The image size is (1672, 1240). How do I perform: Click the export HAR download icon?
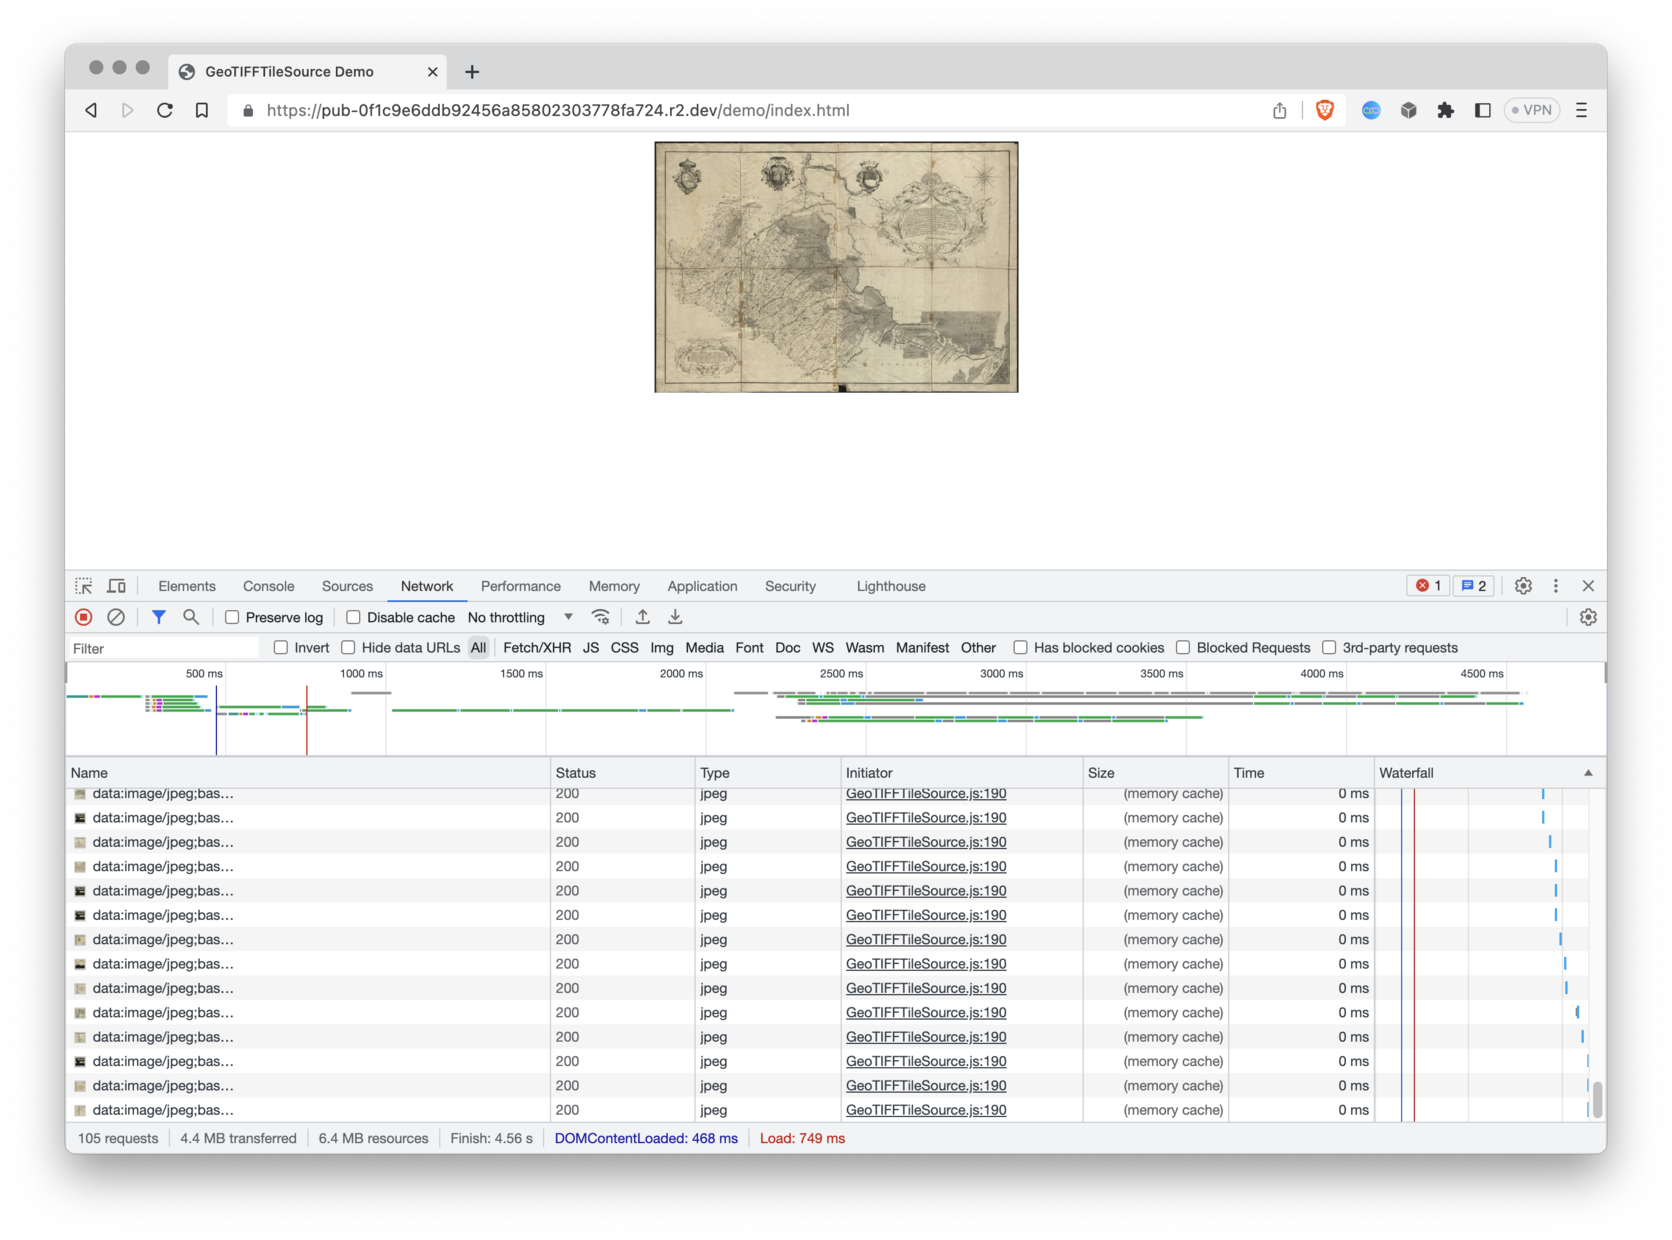pyautogui.click(x=675, y=617)
